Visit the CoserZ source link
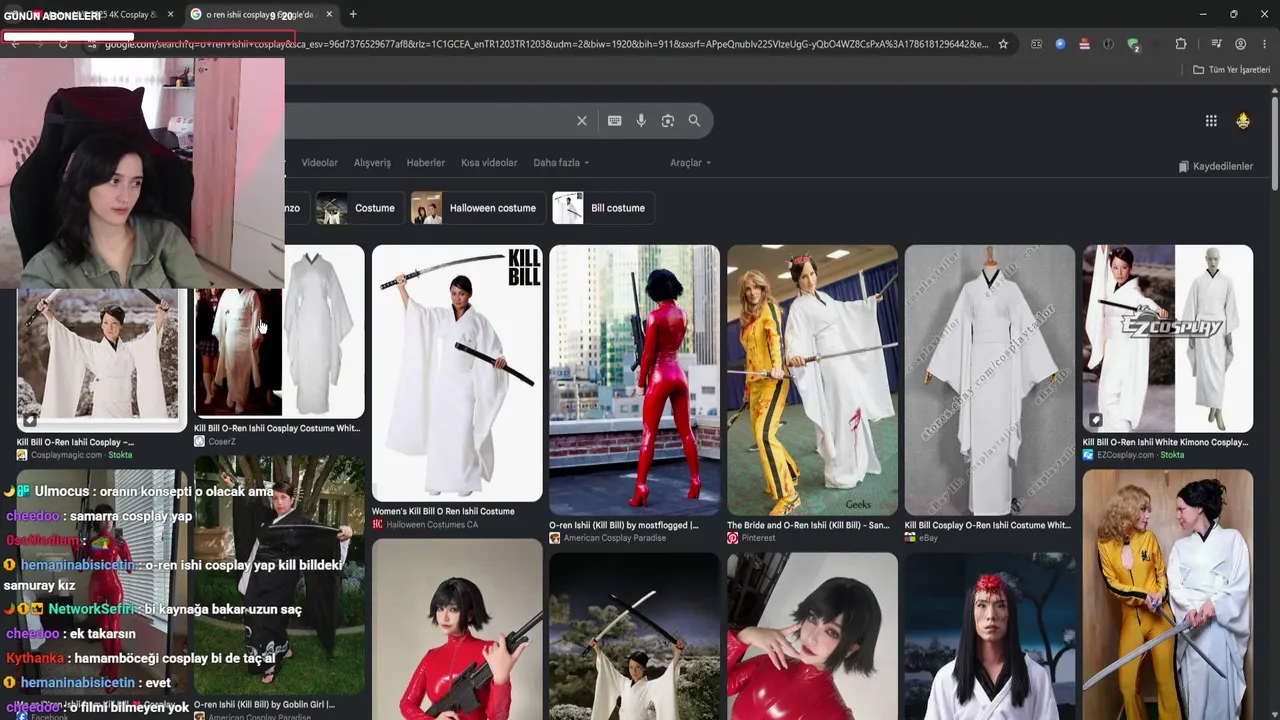 pos(215,441)
